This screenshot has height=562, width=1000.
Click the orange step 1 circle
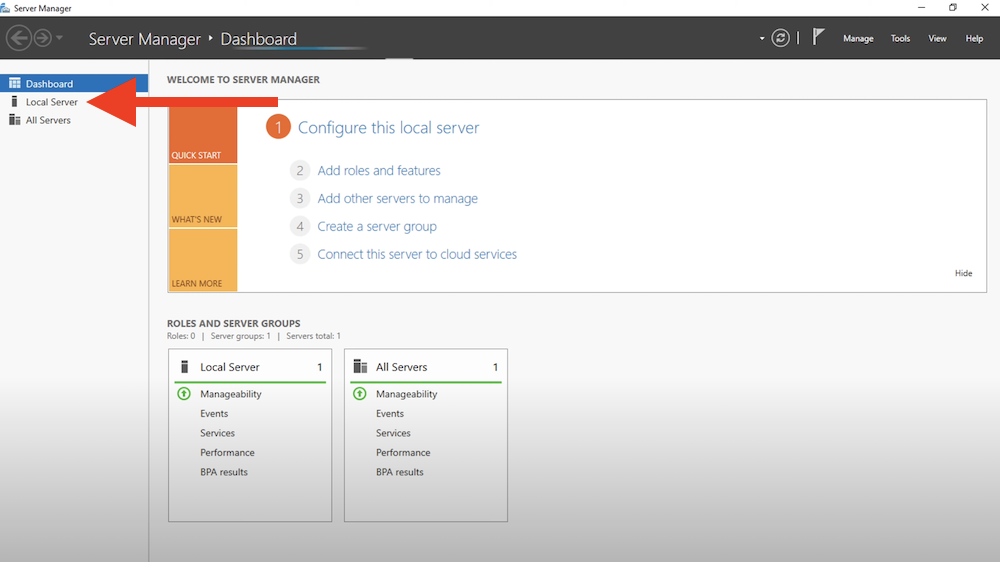pos(278,127)
